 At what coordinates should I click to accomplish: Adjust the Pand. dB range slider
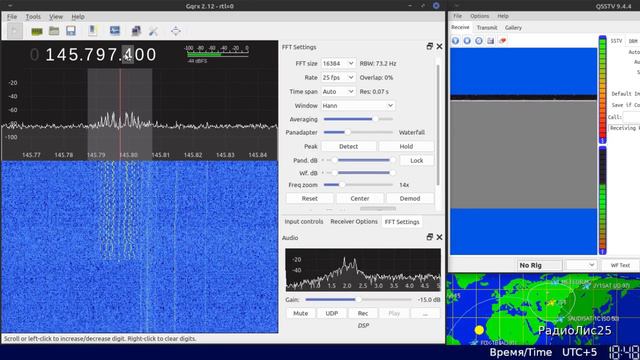[x=358, y=160]
